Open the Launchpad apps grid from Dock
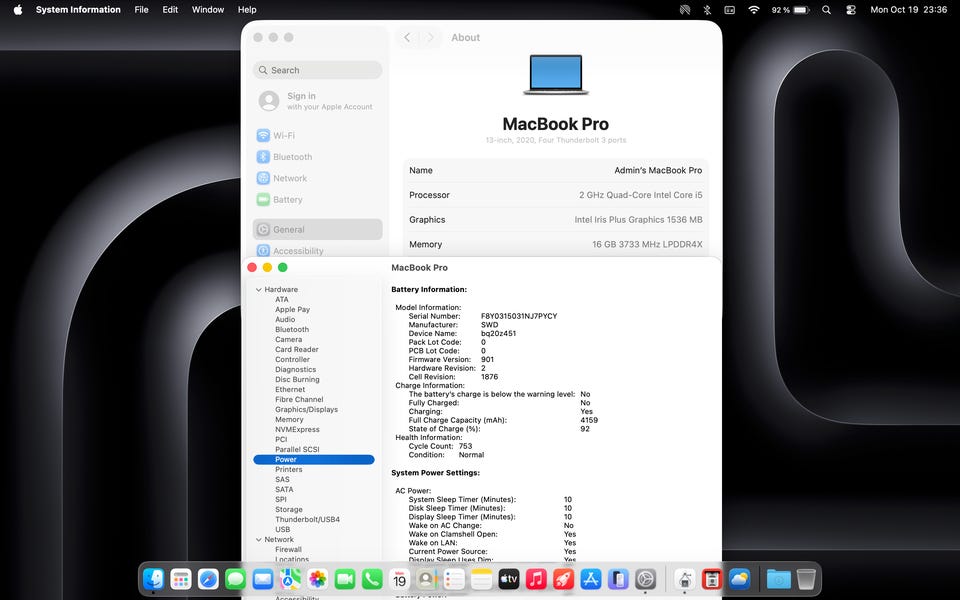Screen dimensions: 960x600 tap(181, 579)
